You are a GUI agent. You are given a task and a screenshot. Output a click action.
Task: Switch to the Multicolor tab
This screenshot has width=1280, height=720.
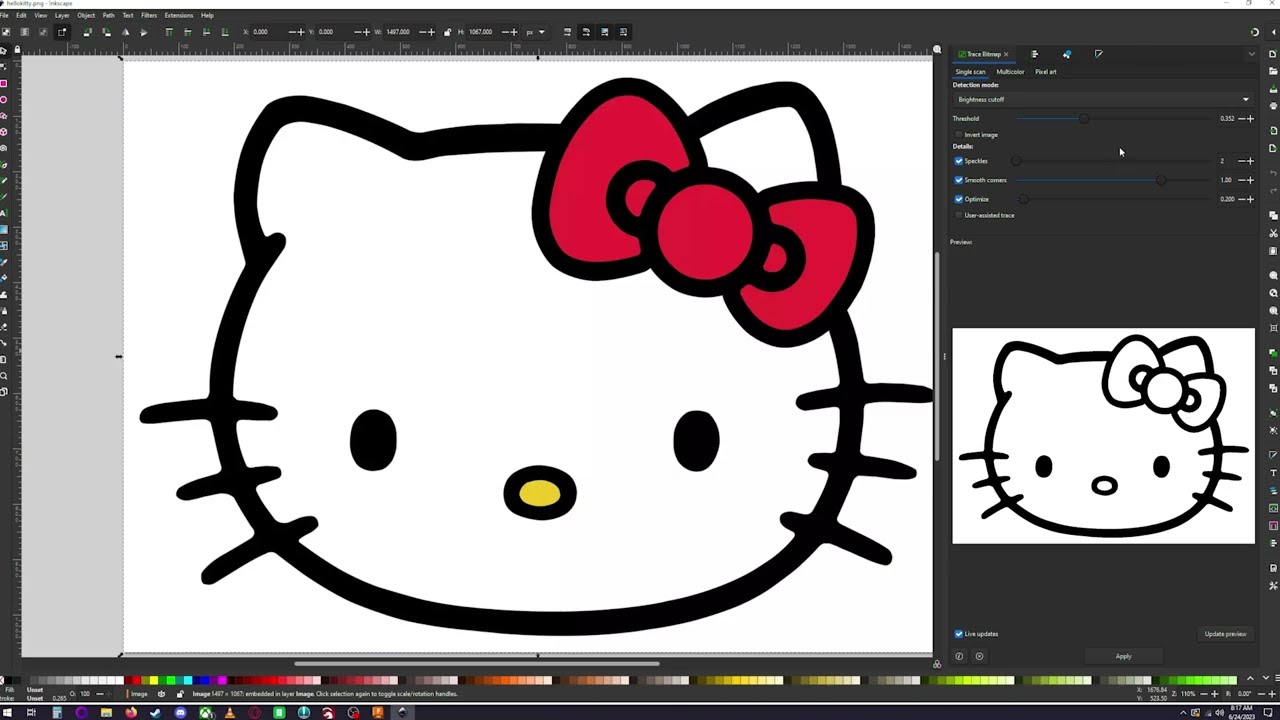point(1010,72)
